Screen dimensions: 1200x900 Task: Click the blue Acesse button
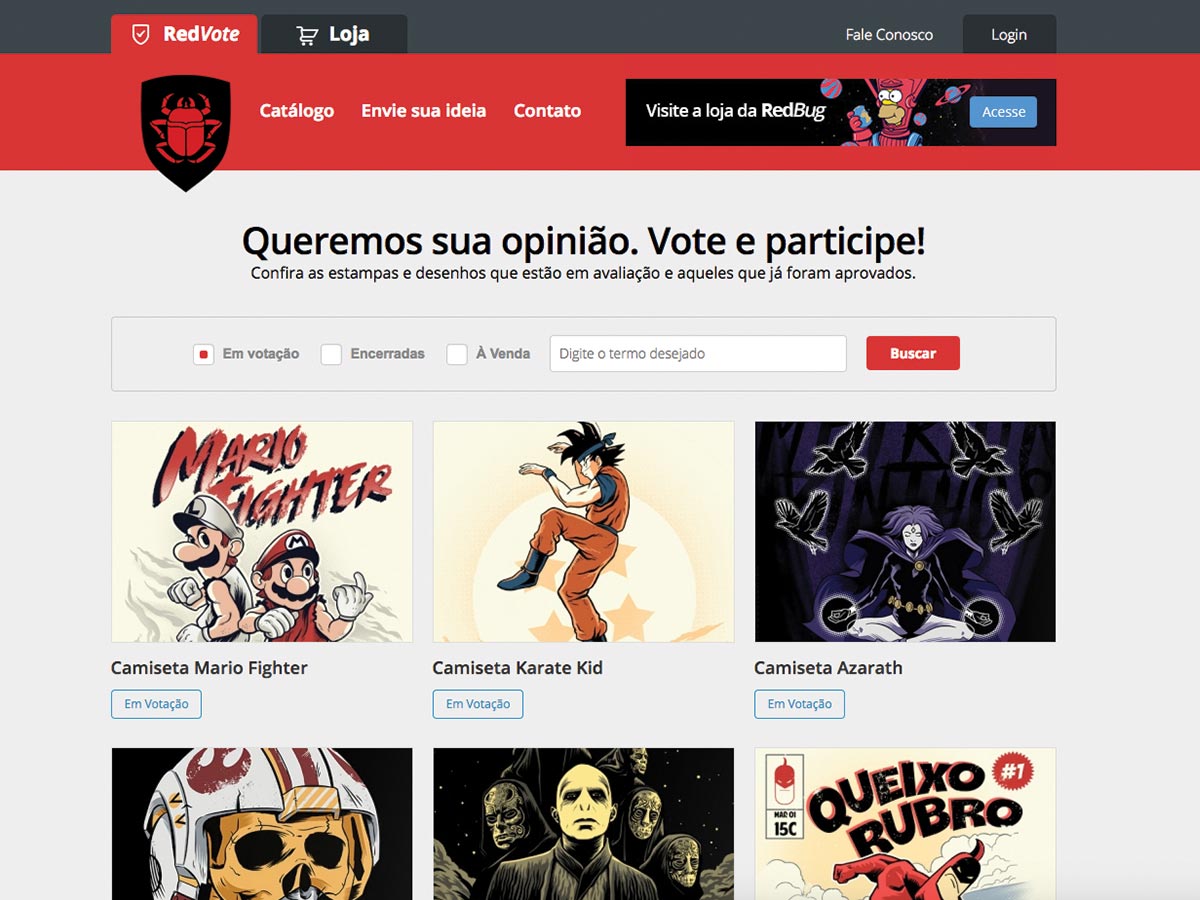click(1003, 112)
